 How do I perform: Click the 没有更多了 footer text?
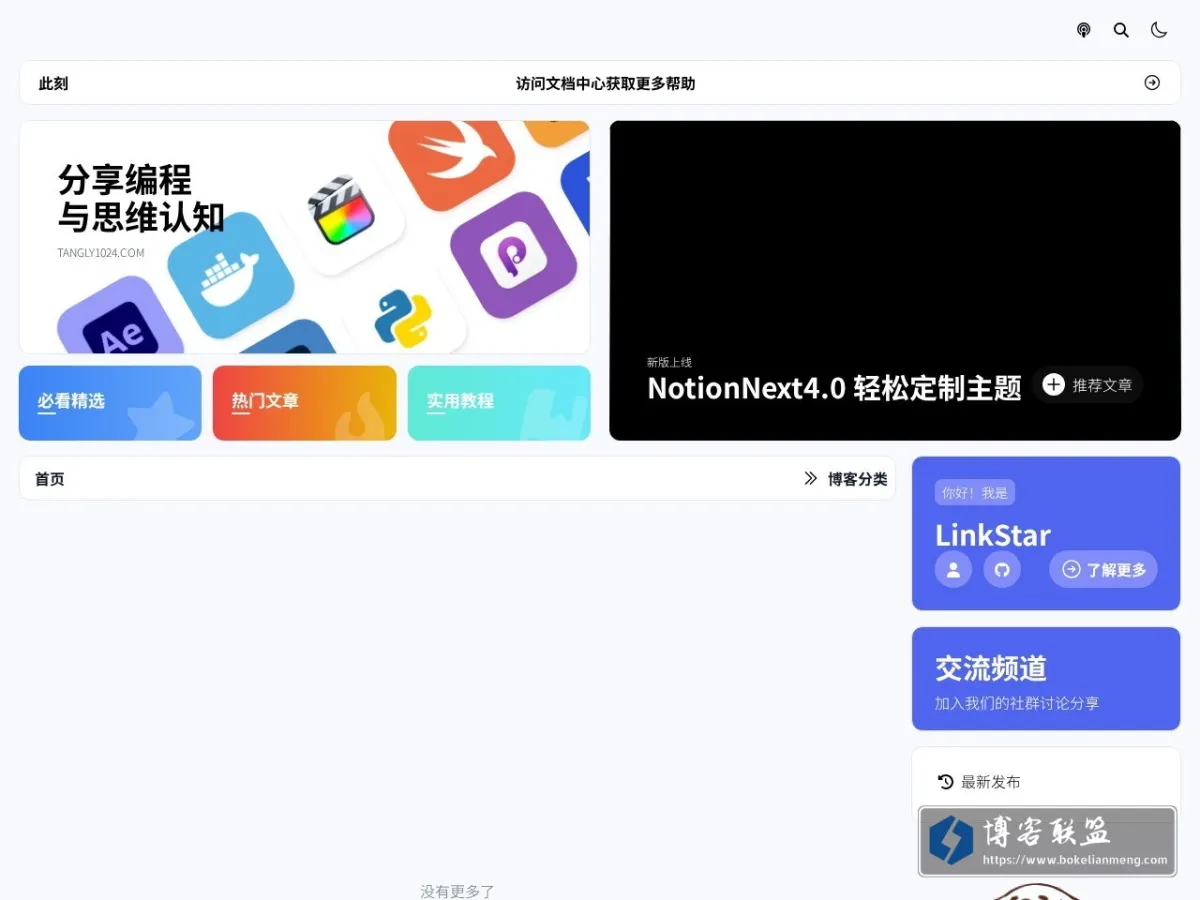pyautogui.click(x=457, y=891)
